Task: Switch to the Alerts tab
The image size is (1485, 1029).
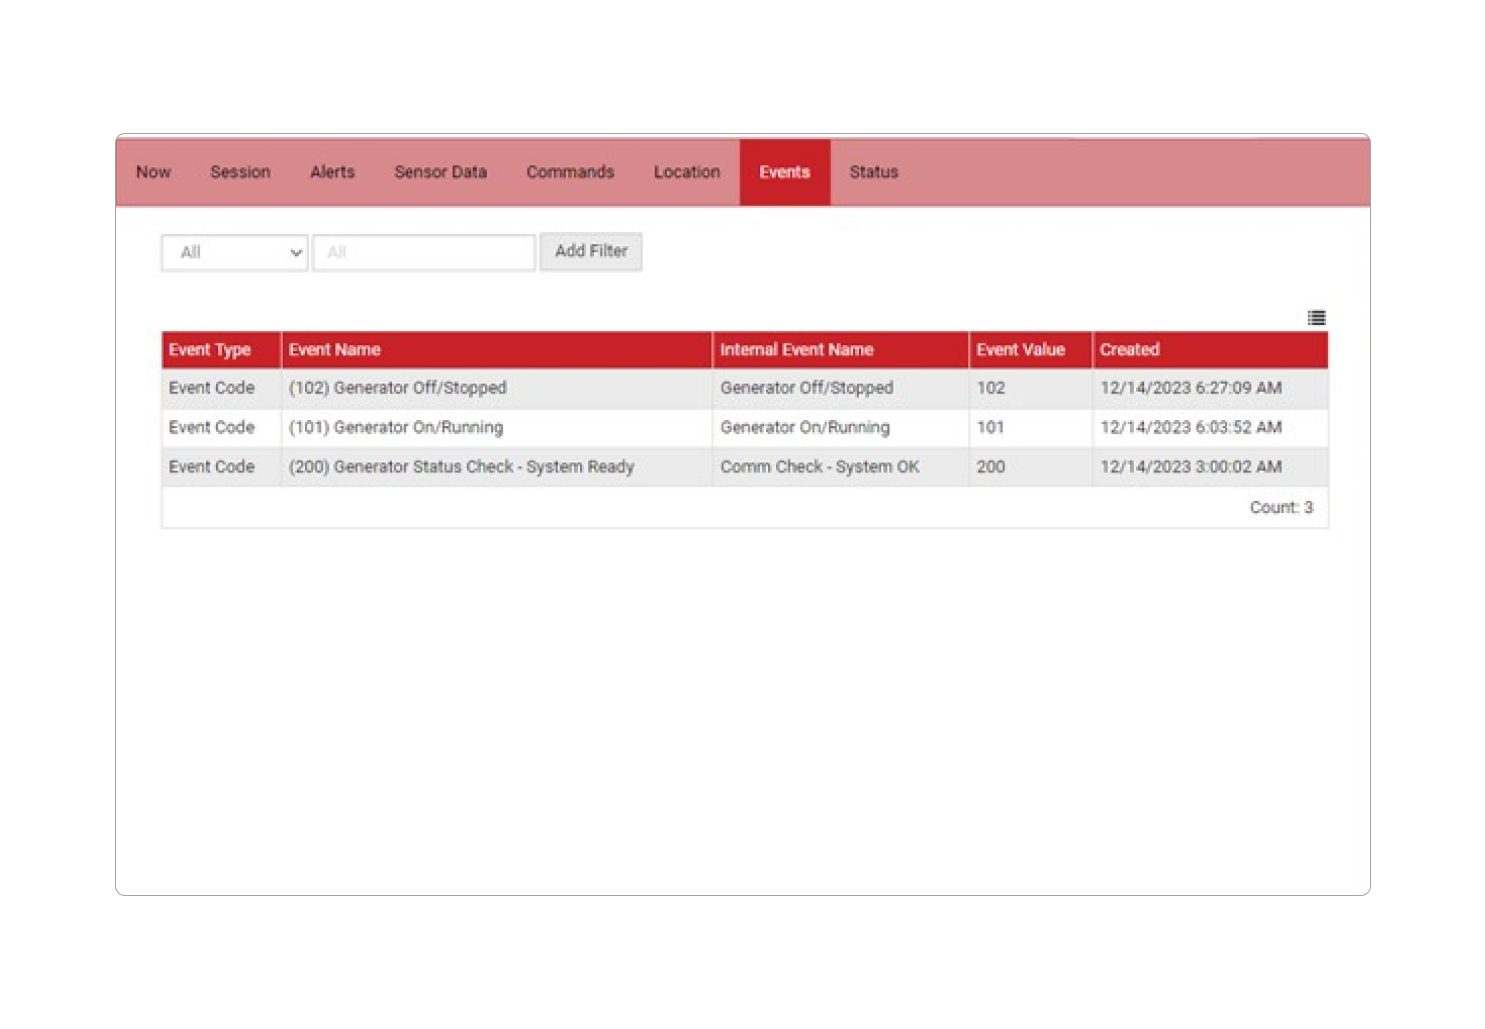Action: [331, 171]
